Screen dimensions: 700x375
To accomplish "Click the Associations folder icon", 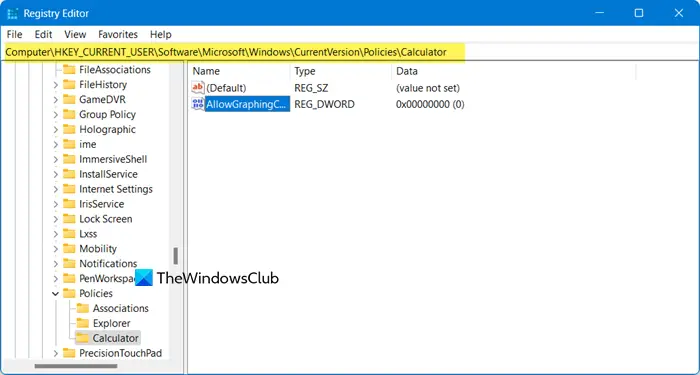I will 83,308.
